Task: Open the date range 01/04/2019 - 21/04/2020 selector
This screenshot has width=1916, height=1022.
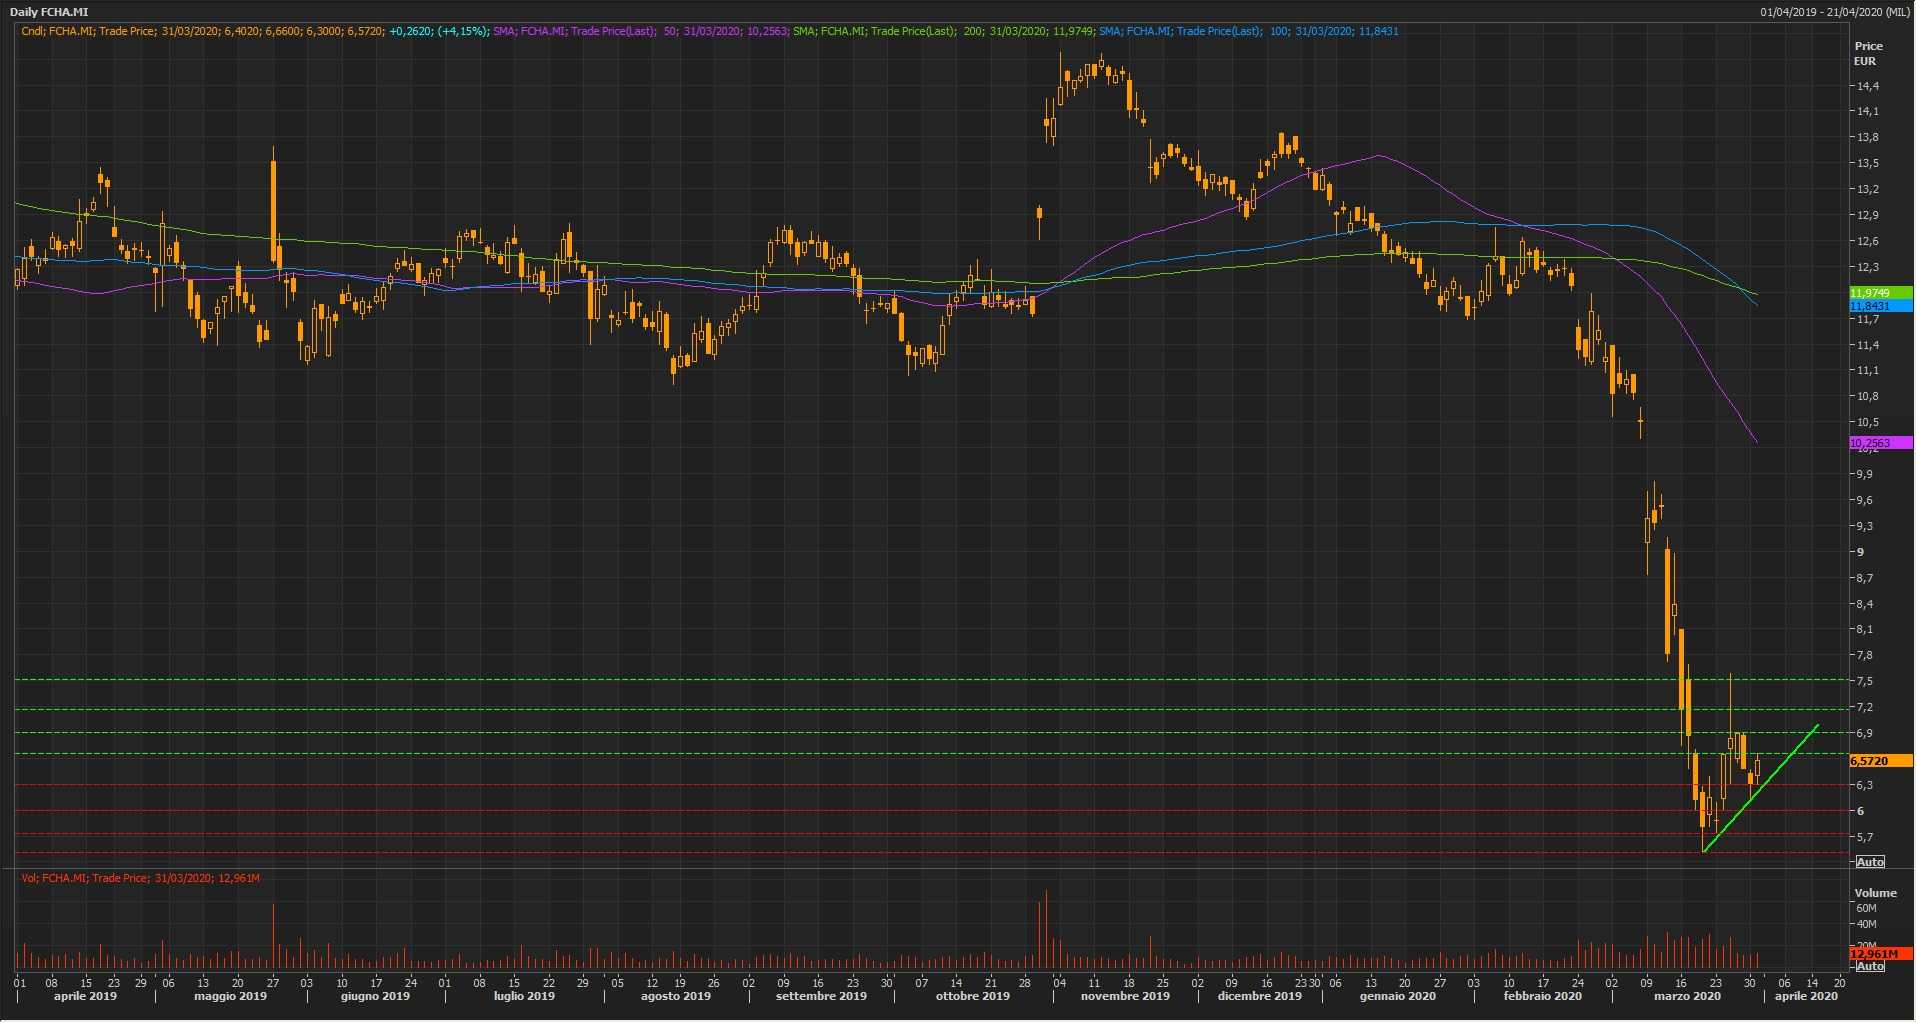Action: click(x=1835, y=12)
